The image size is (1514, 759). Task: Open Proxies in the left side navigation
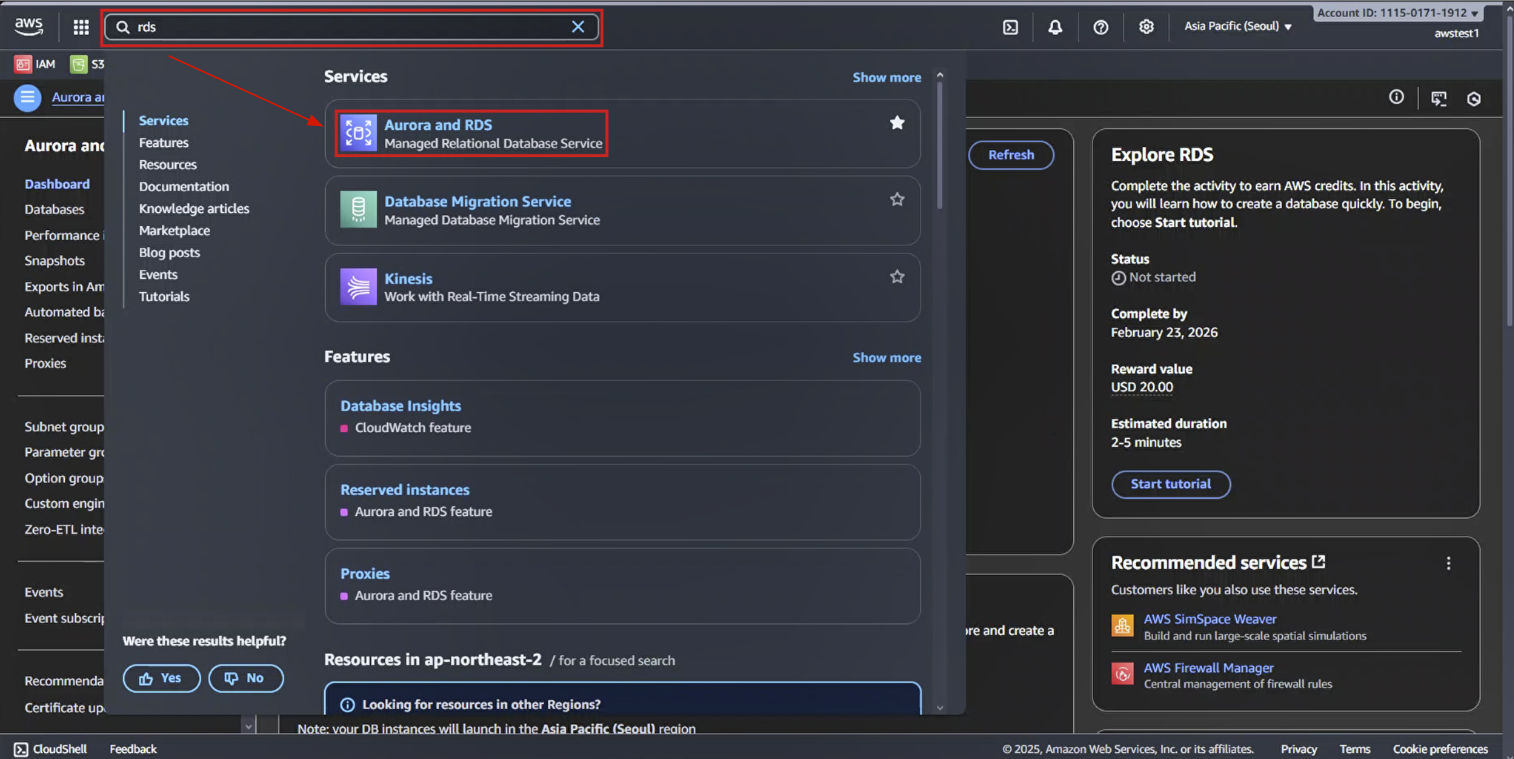[45, 364]
